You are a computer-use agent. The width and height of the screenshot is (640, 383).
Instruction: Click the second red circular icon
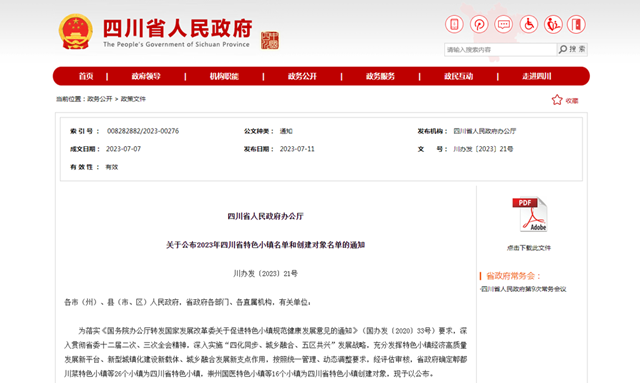click(479, 24)
